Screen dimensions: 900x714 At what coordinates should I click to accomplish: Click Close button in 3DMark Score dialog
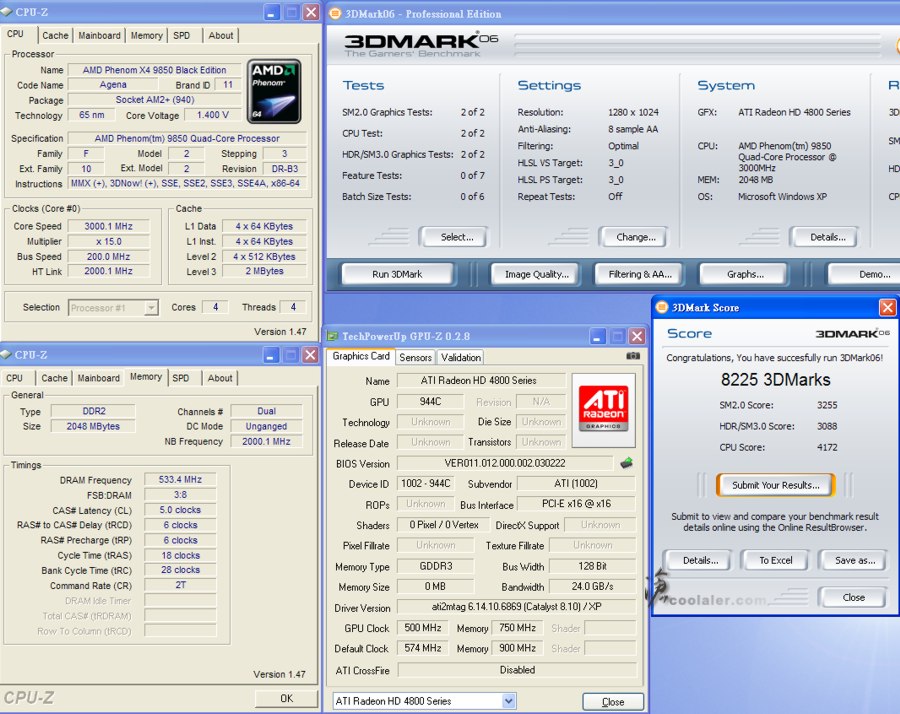tap(854, 597)
